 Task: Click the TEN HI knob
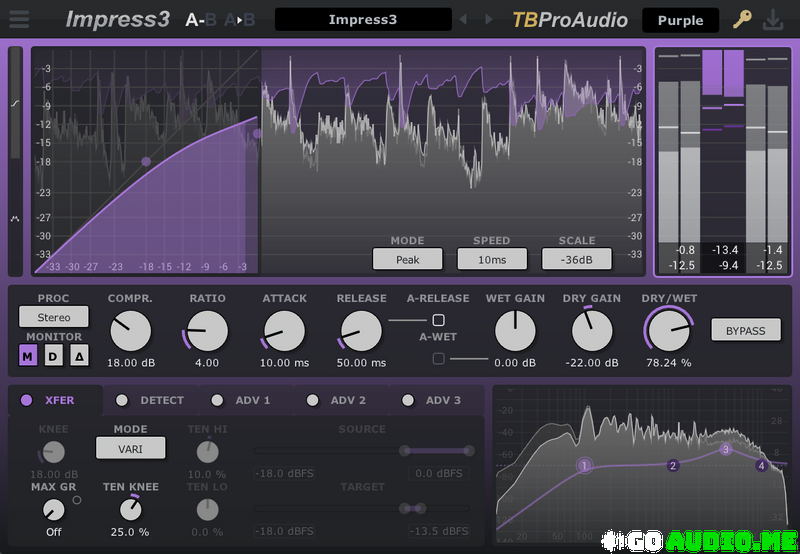(x=207, y=452)
